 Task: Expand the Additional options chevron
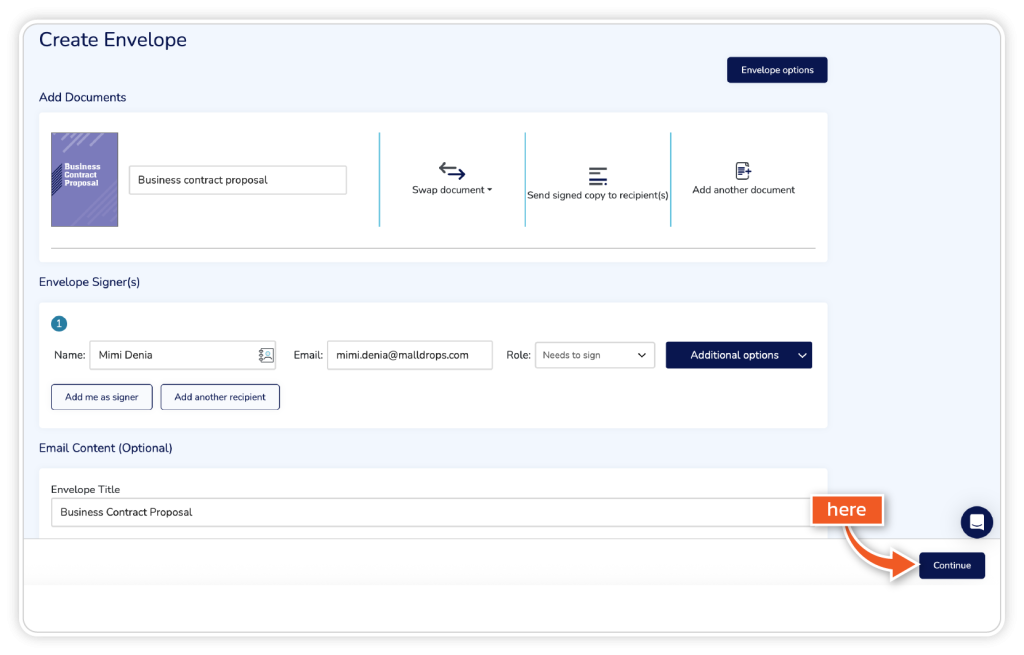pyautogui.click(x=801, y=355)
